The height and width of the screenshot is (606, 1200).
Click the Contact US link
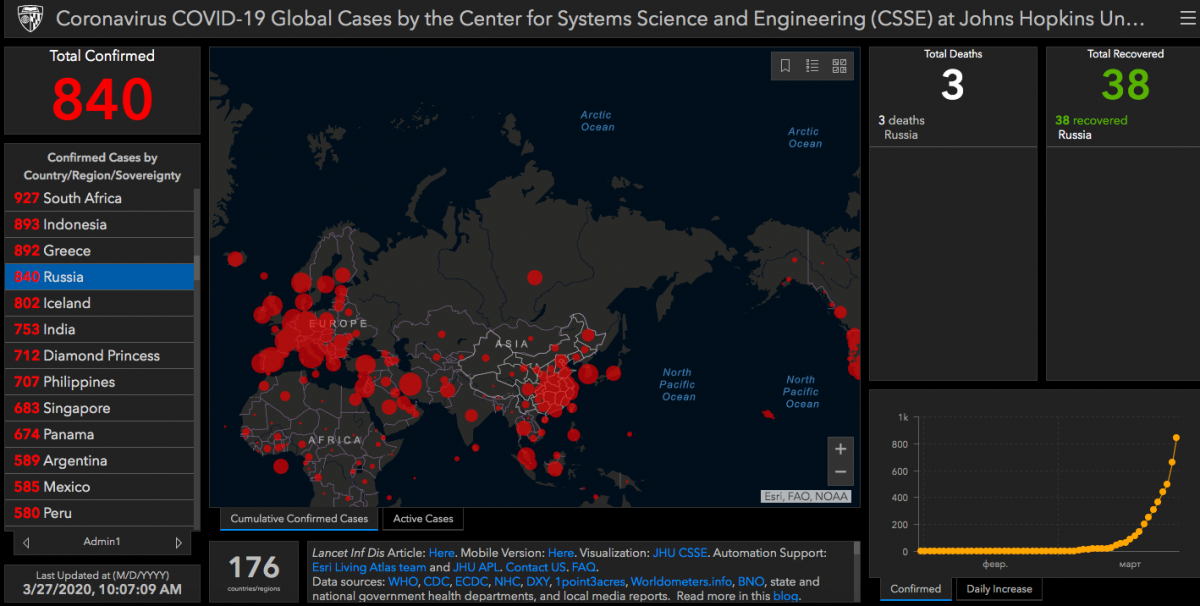pyautogui.click(x=535, y=567)
